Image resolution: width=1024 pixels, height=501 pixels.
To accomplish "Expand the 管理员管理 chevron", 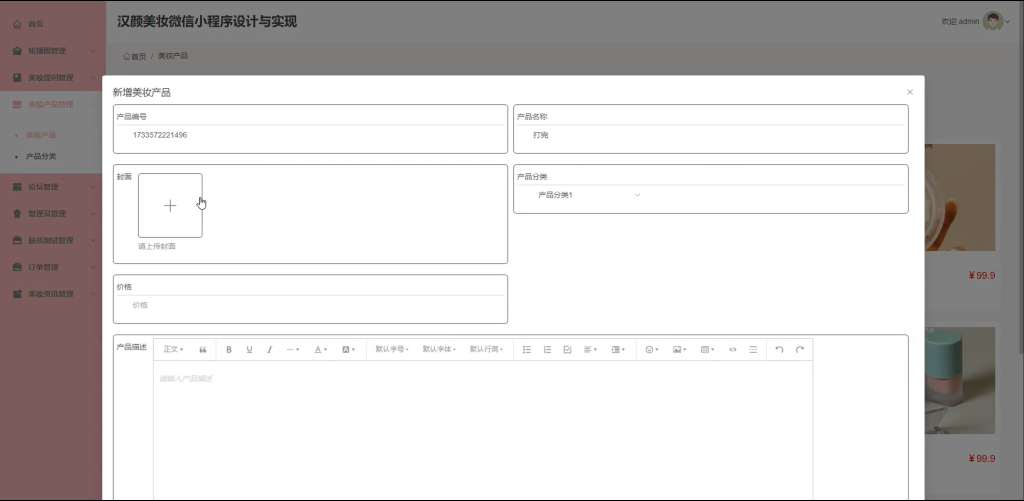I will coord(93,214).
